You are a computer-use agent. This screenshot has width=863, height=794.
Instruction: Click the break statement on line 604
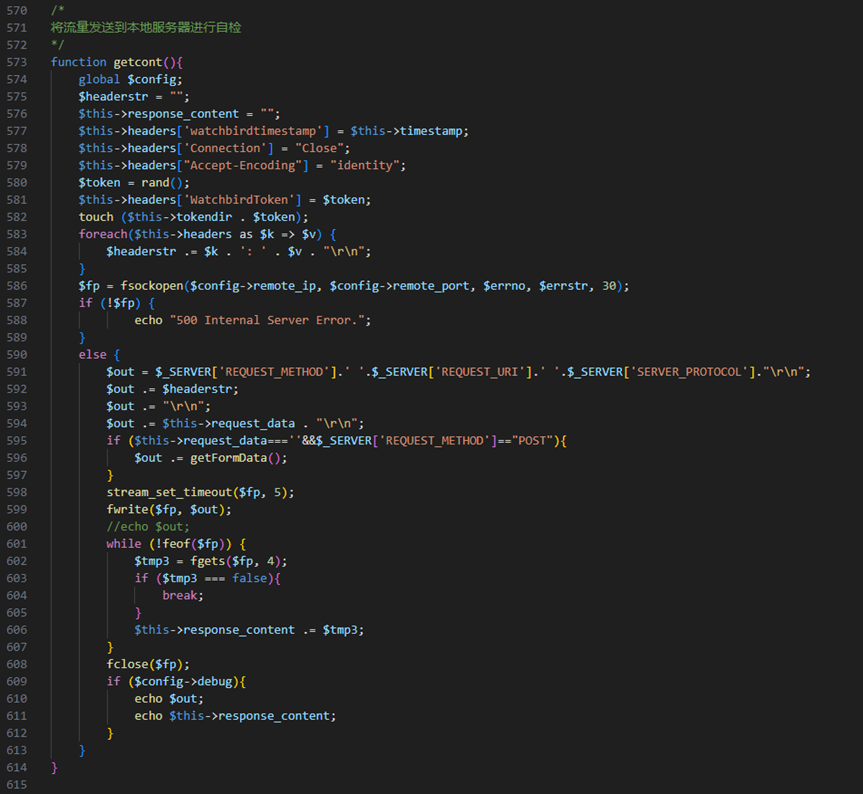[183, 595]
